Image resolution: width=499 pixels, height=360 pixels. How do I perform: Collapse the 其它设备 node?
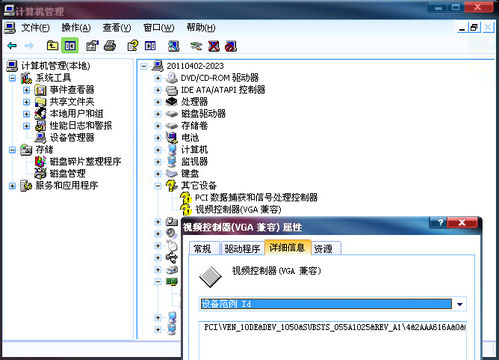click(158, 186)
